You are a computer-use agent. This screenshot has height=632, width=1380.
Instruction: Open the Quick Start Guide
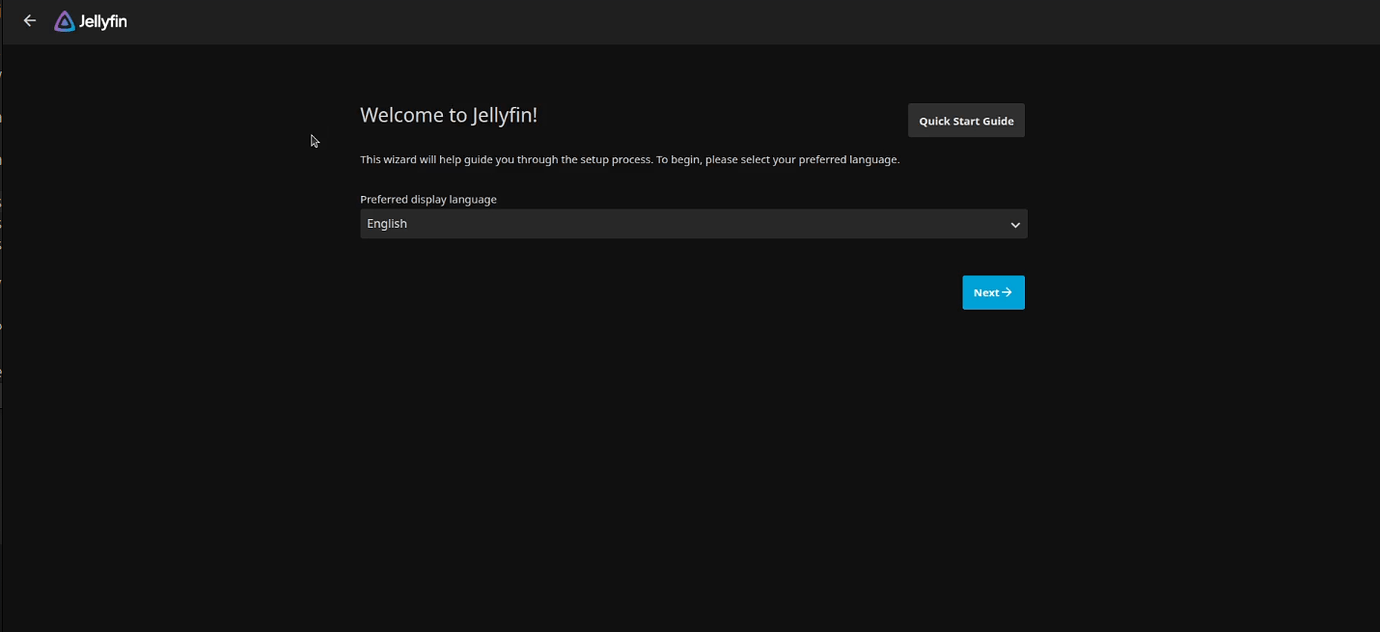pyautogui.click(x=966, y=121)
